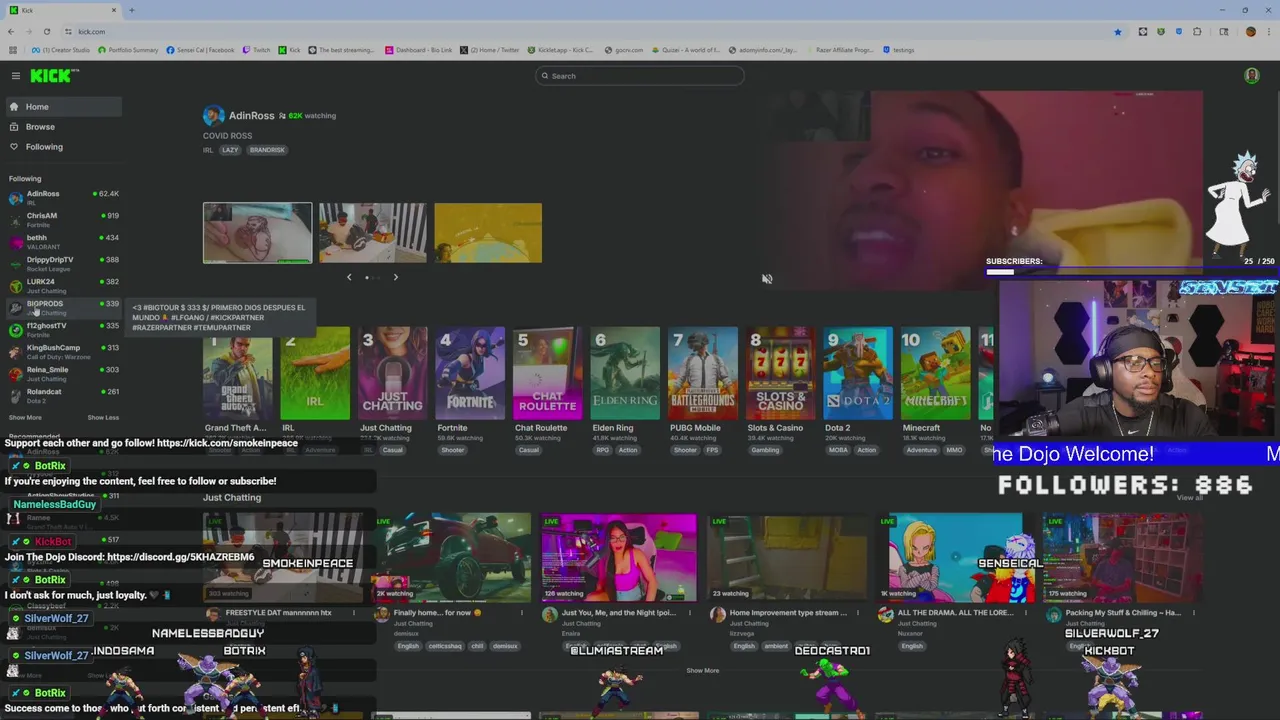Open 'ALL THE DRAMA. ALL THE LORE' stream

pyautogui.click(x=956, y=558)
